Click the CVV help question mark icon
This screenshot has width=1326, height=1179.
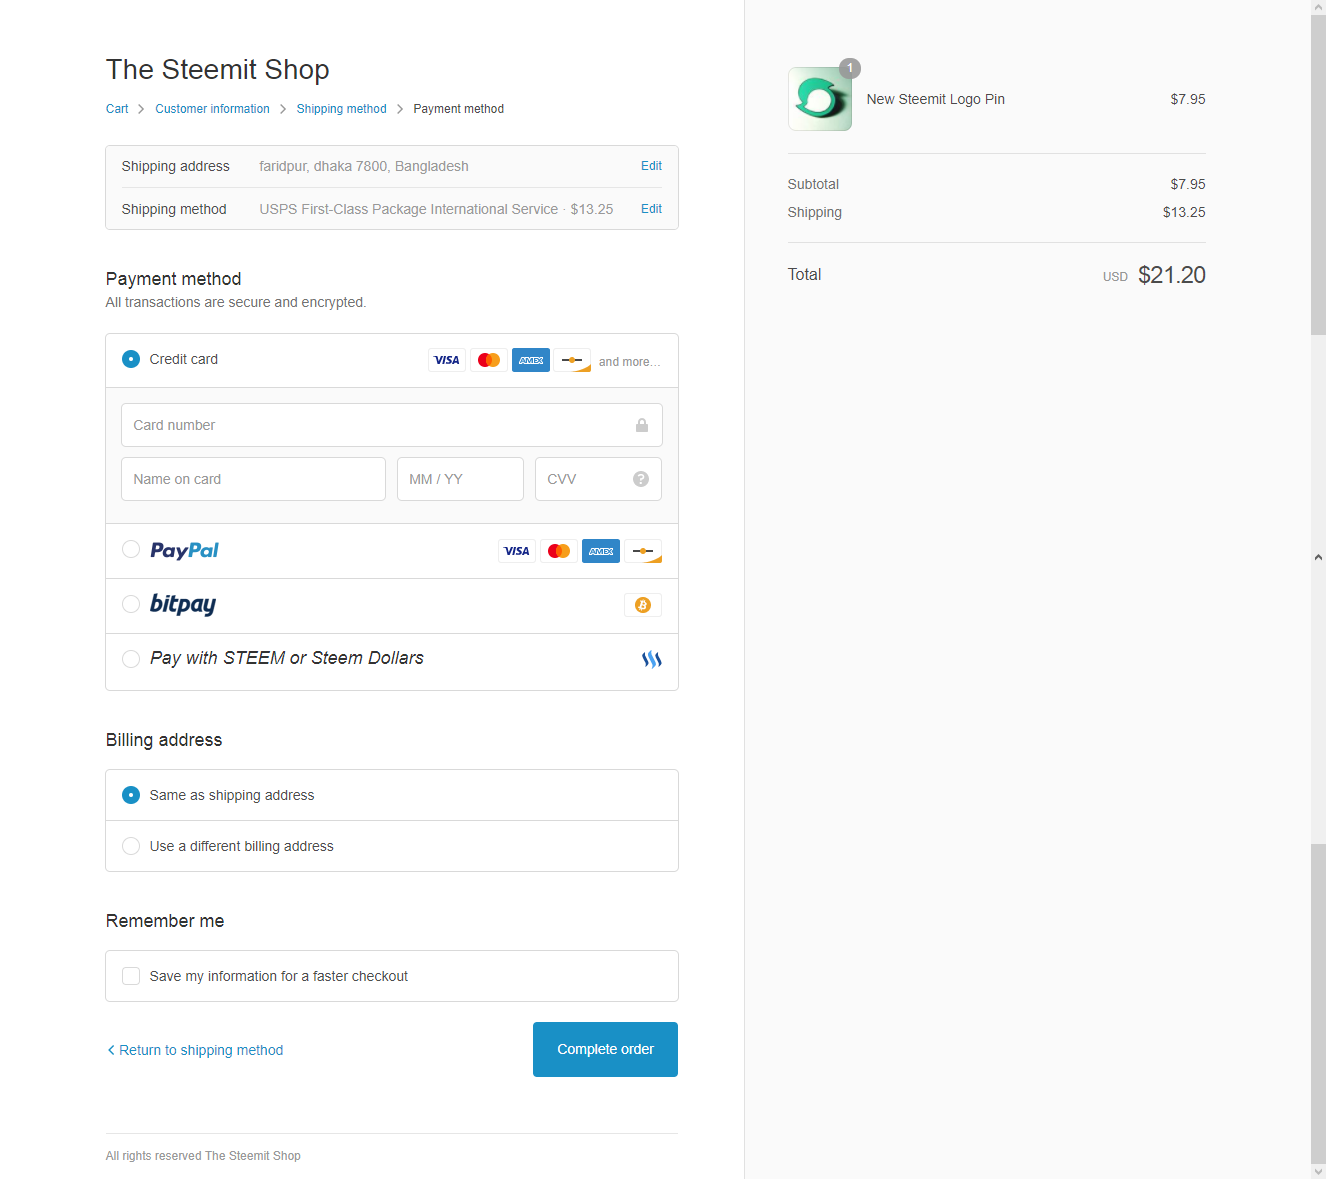click(x=641, y=479)
